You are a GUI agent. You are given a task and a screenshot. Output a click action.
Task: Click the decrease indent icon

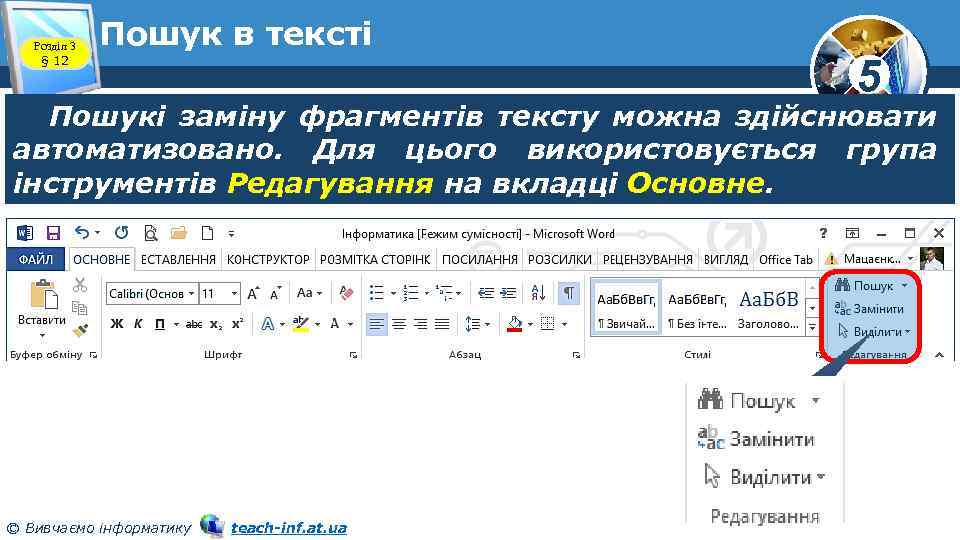486,293
